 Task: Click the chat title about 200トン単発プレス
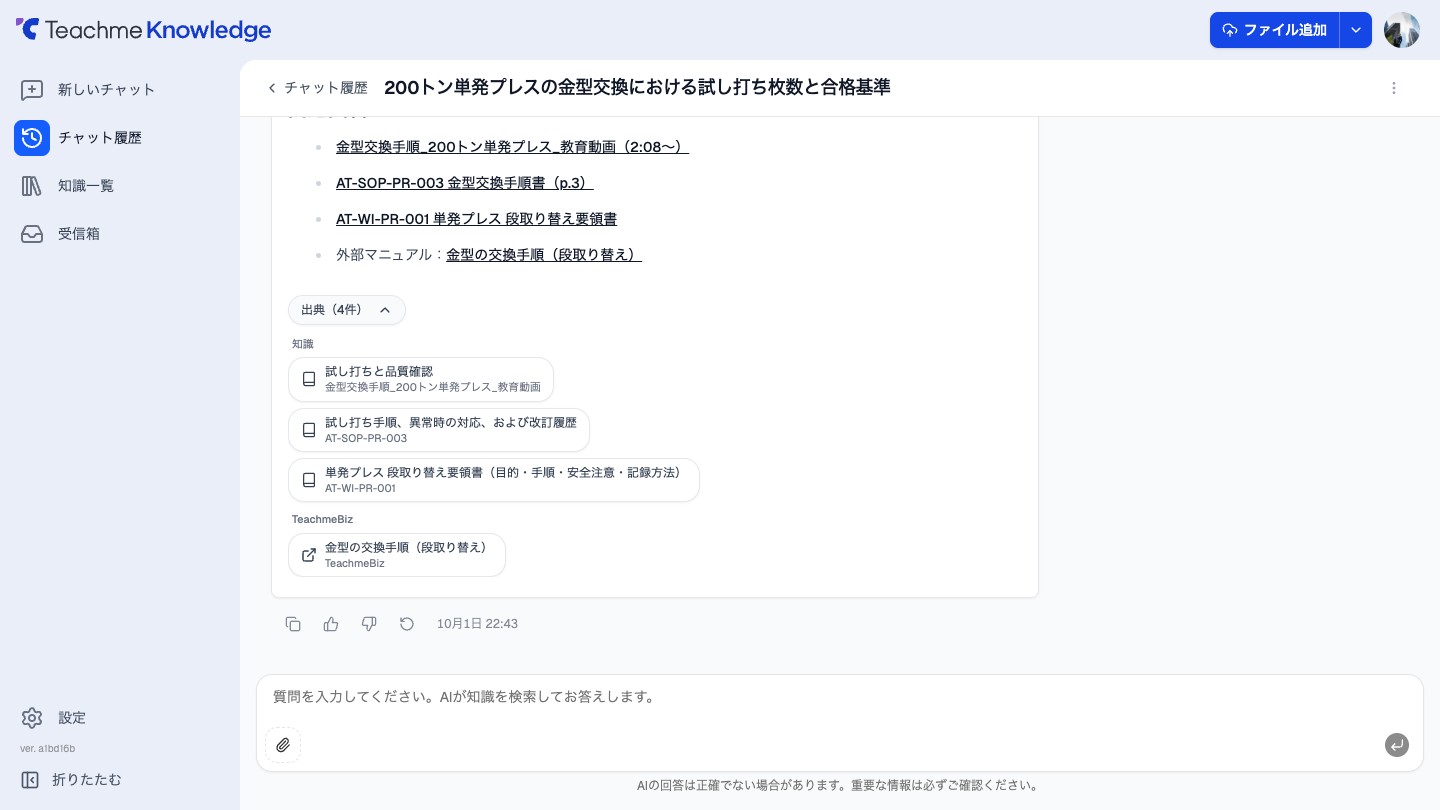(x=637, y=88)
